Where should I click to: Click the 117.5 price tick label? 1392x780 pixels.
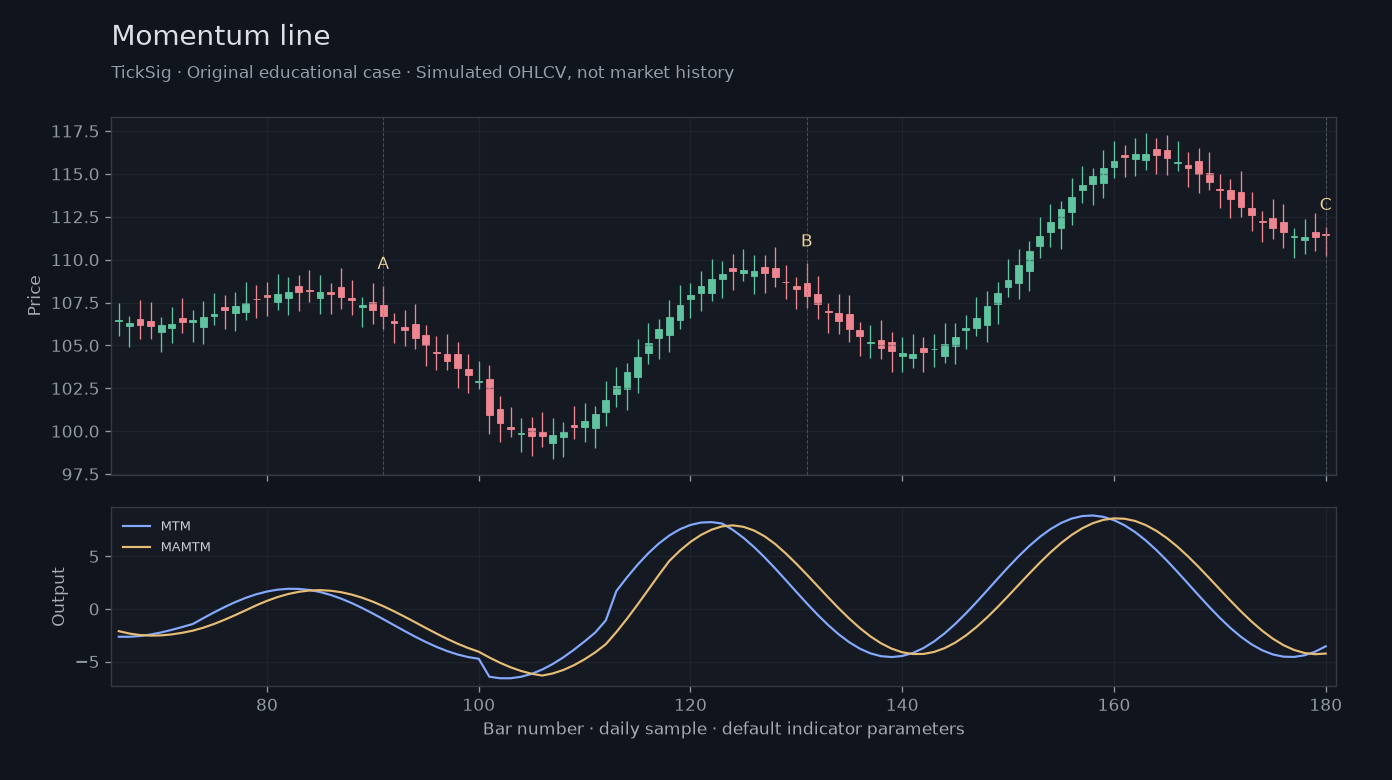pyautogui.click(x=77, y=132)
